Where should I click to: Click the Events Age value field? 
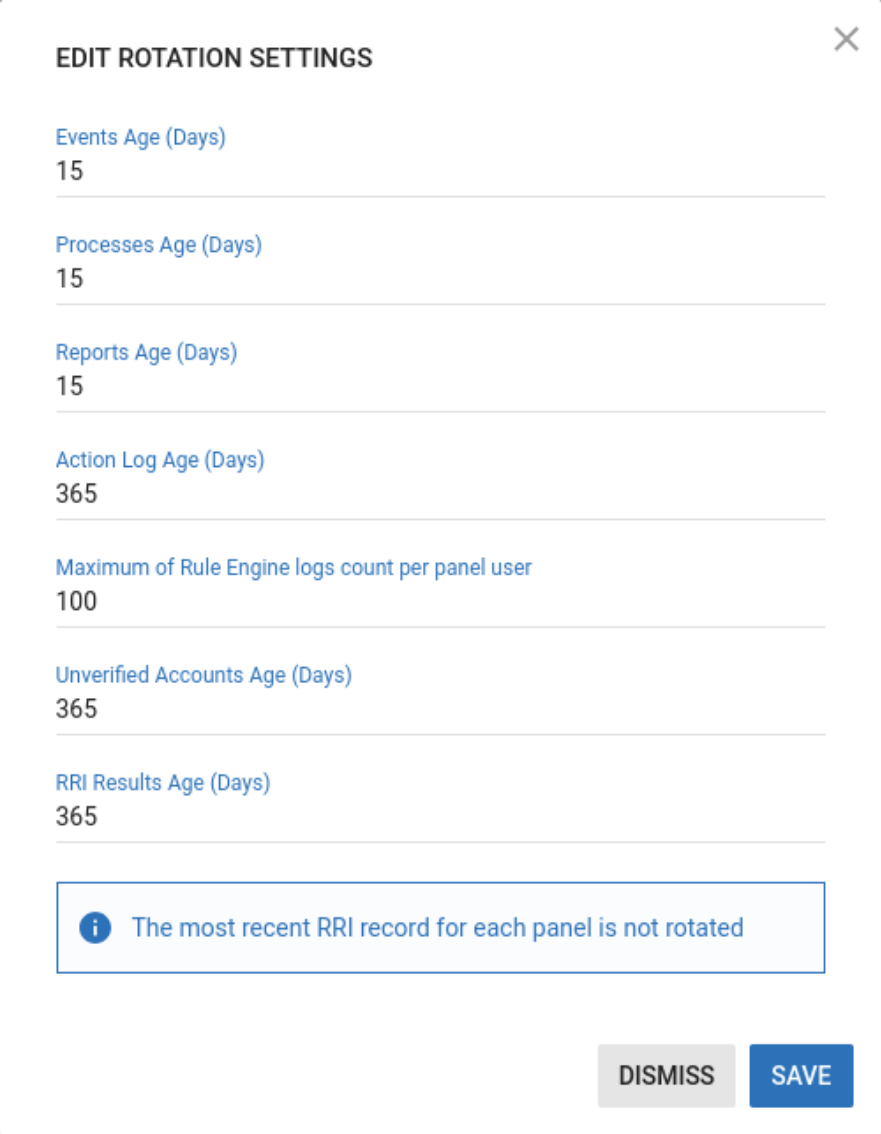[x=440, y=171]
